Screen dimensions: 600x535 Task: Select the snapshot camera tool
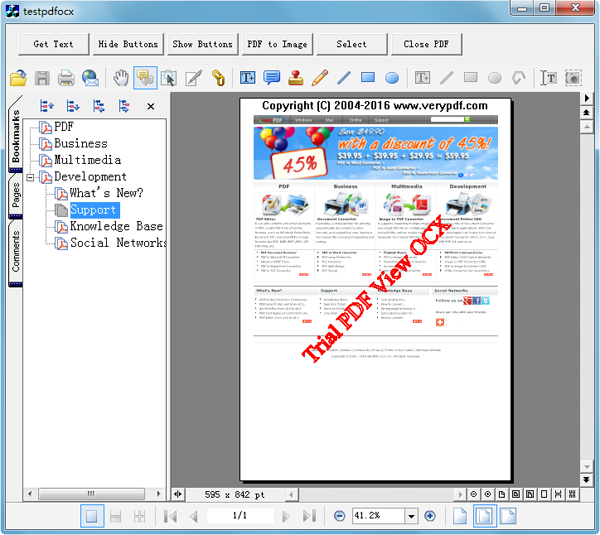[573, 78]
